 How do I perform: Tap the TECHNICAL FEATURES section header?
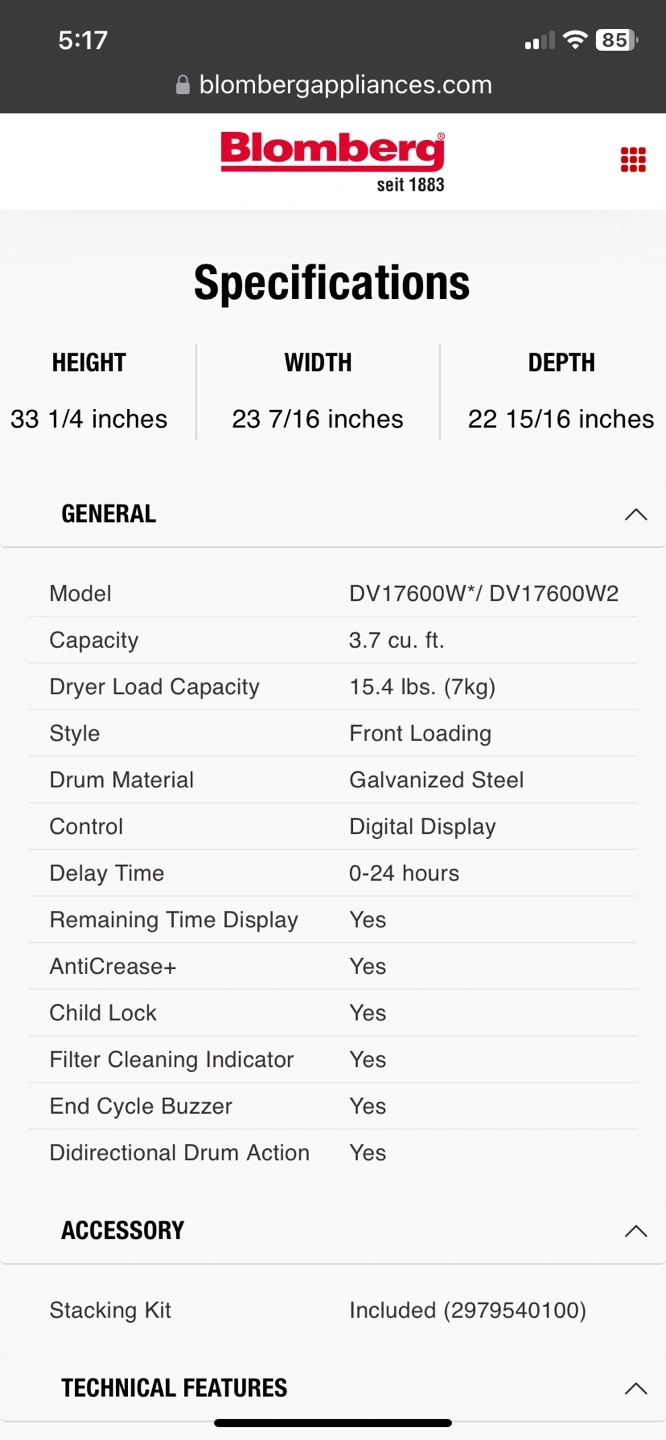333,1388
